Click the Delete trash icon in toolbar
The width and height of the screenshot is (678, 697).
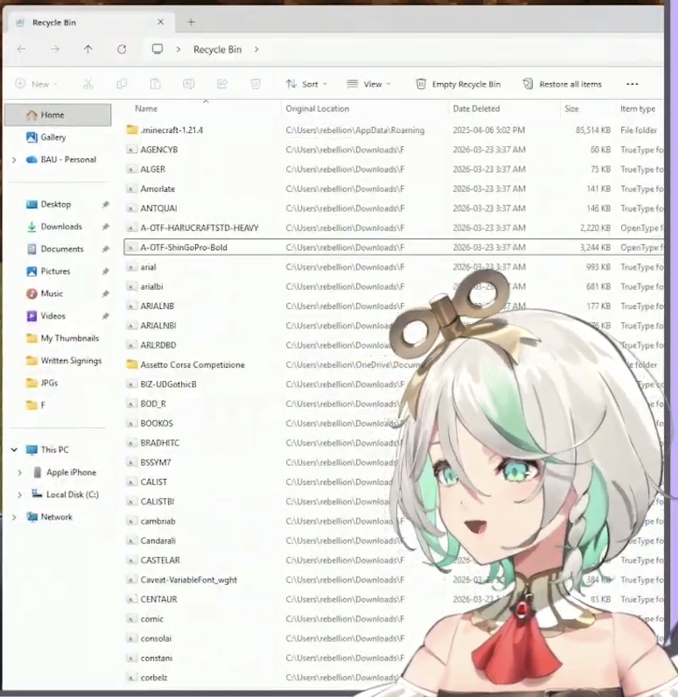(256, 84)
